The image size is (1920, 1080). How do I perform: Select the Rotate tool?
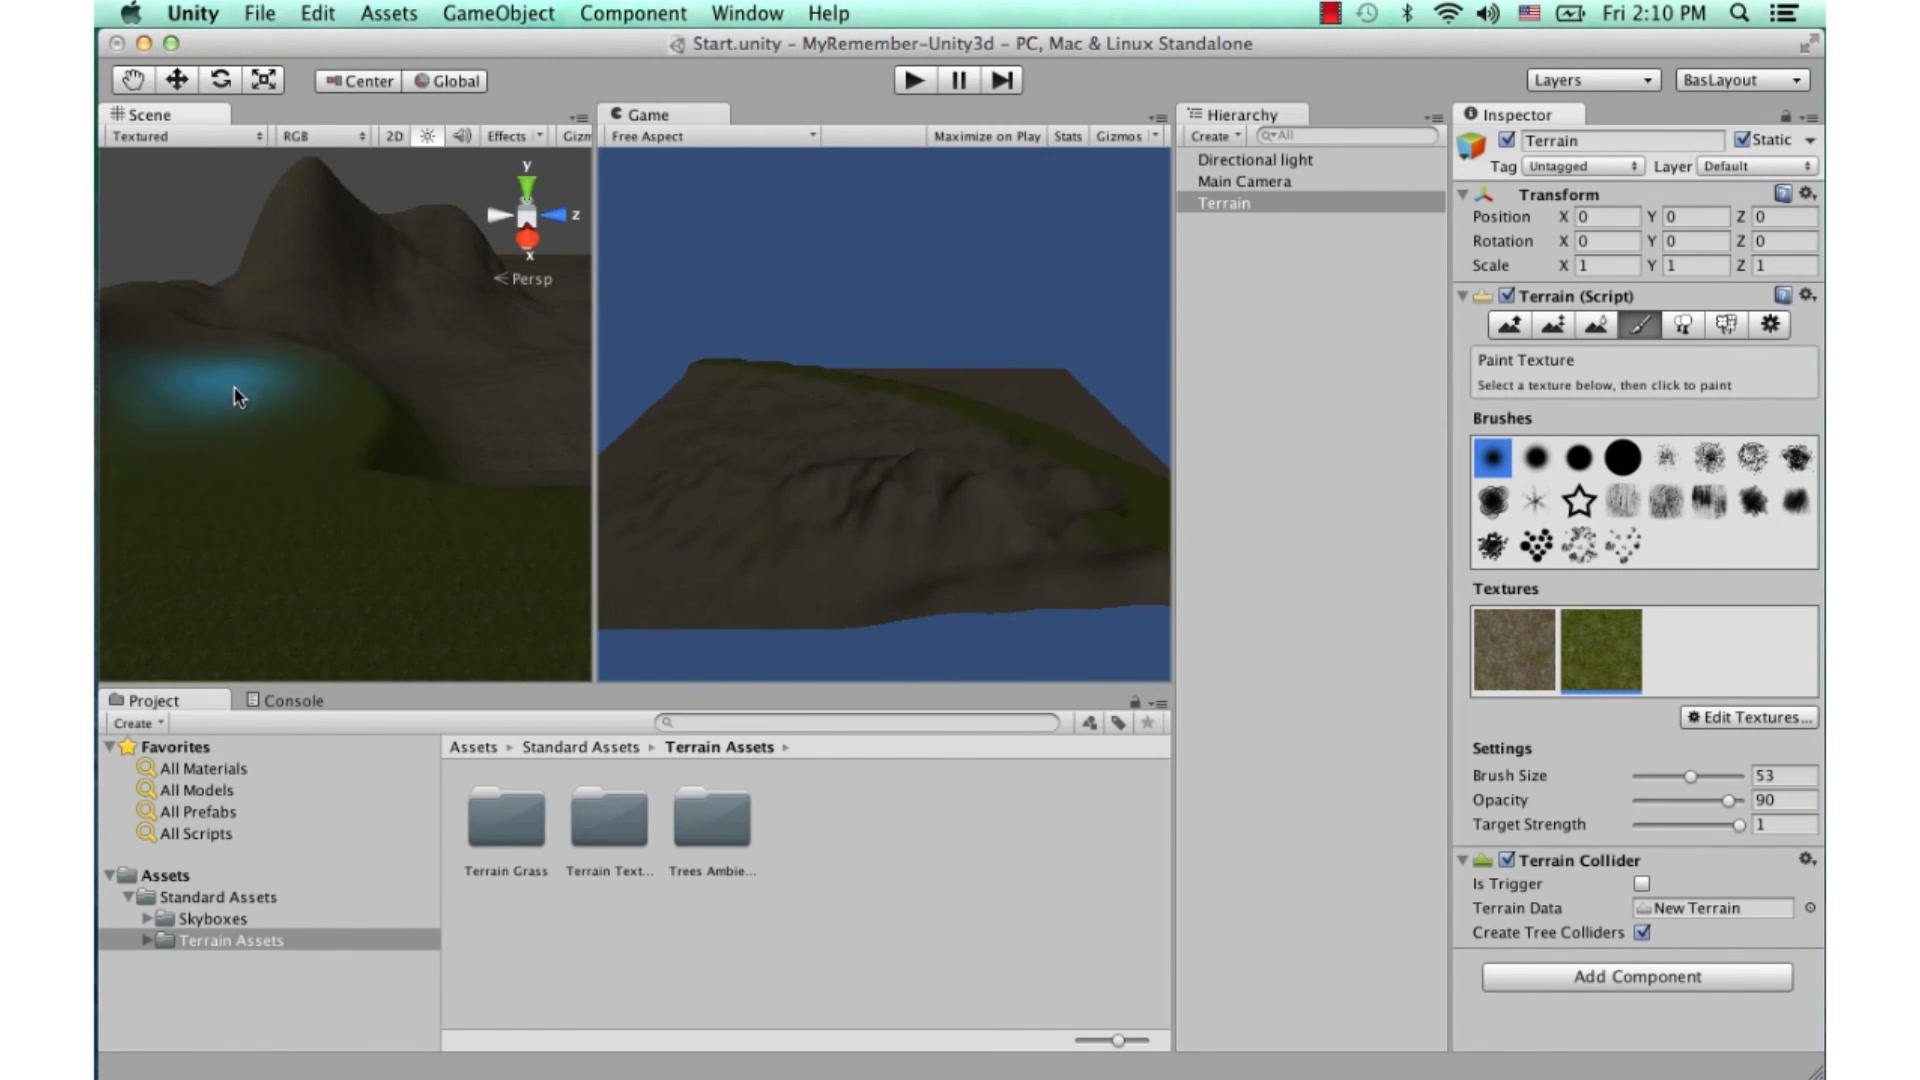pos(220,80)
